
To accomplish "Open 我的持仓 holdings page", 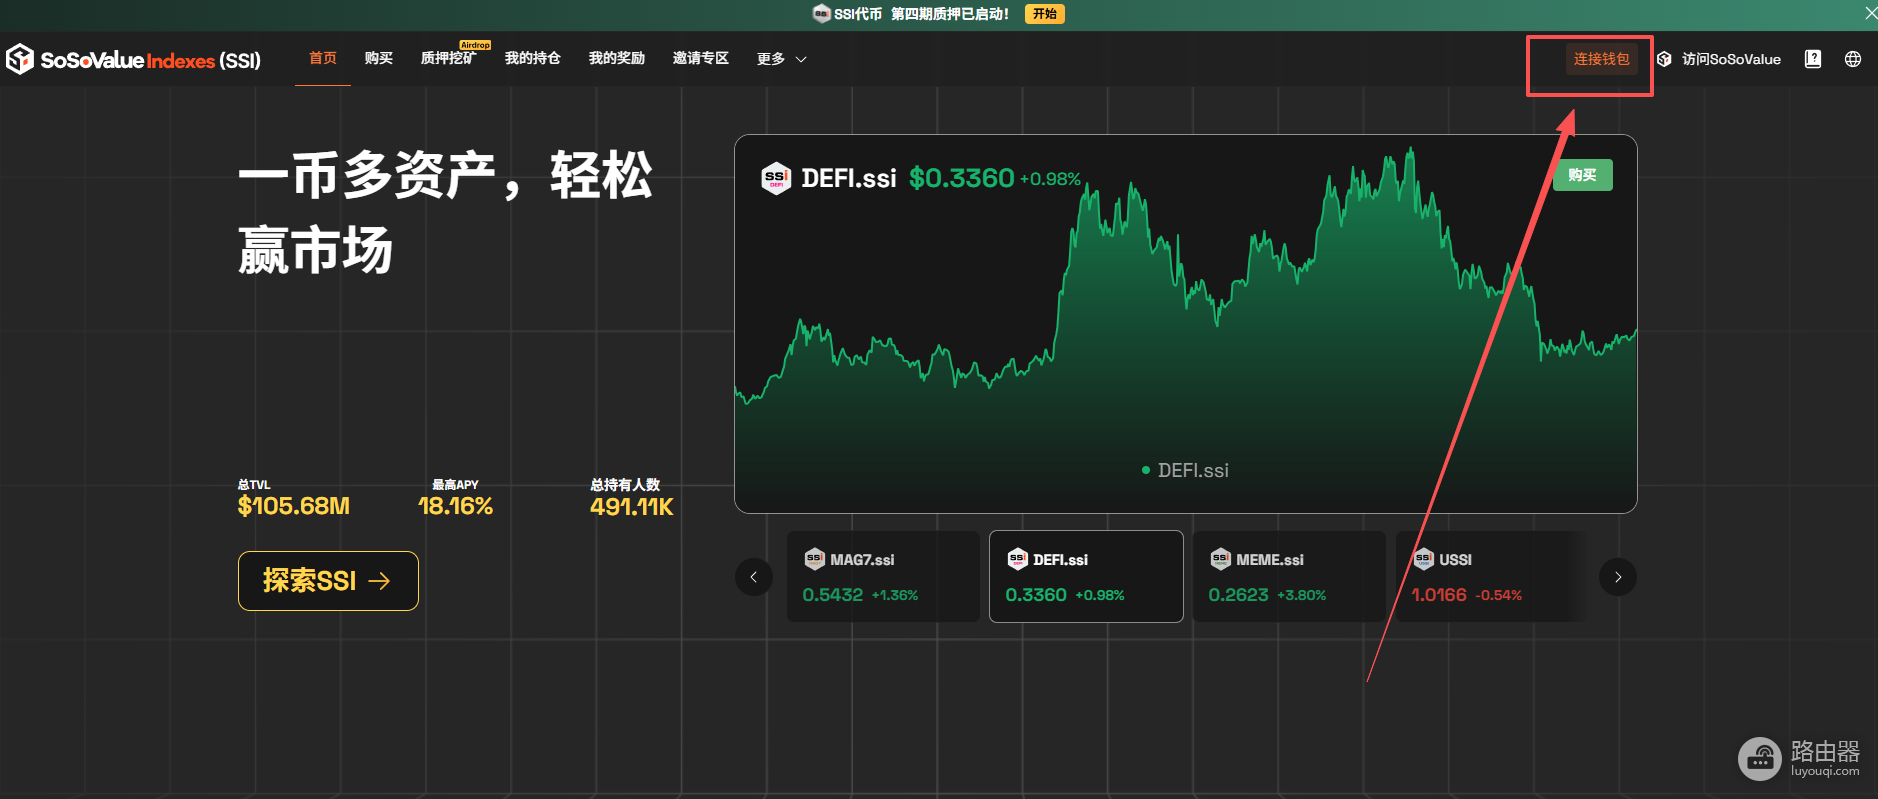I will click(532, 58).
